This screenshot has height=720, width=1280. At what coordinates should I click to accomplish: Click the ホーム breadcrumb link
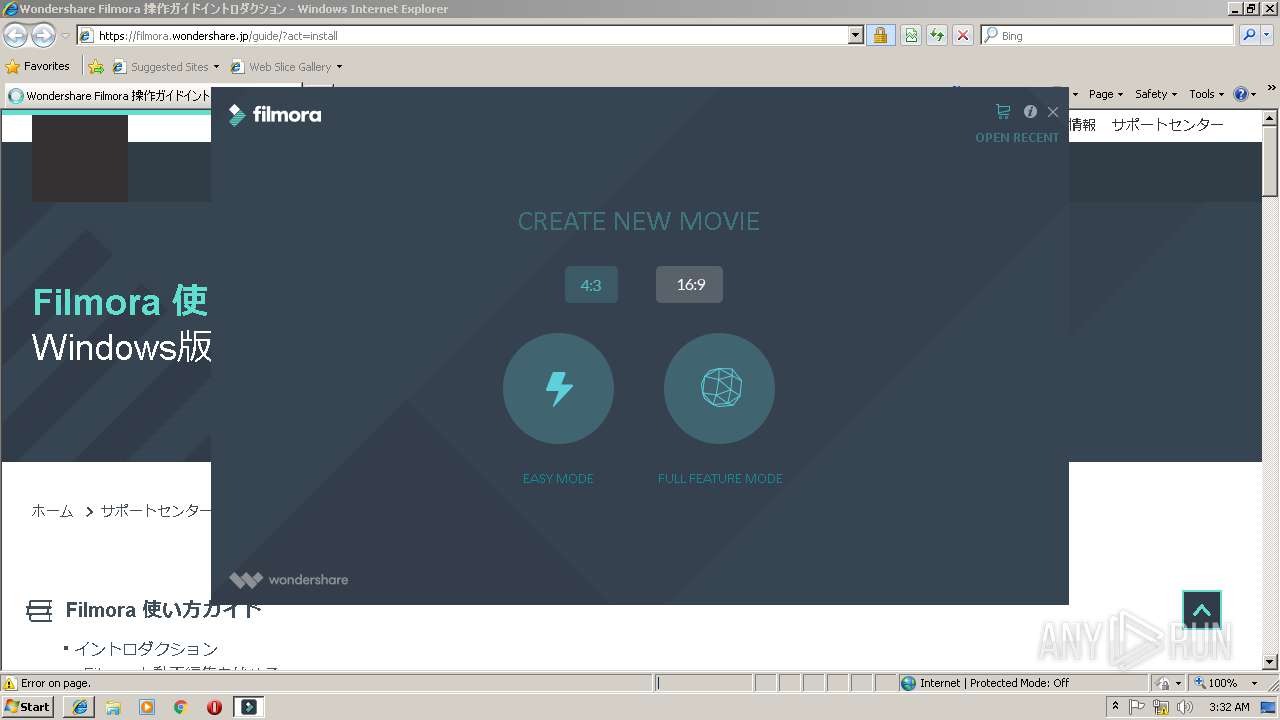coord(52,511)
